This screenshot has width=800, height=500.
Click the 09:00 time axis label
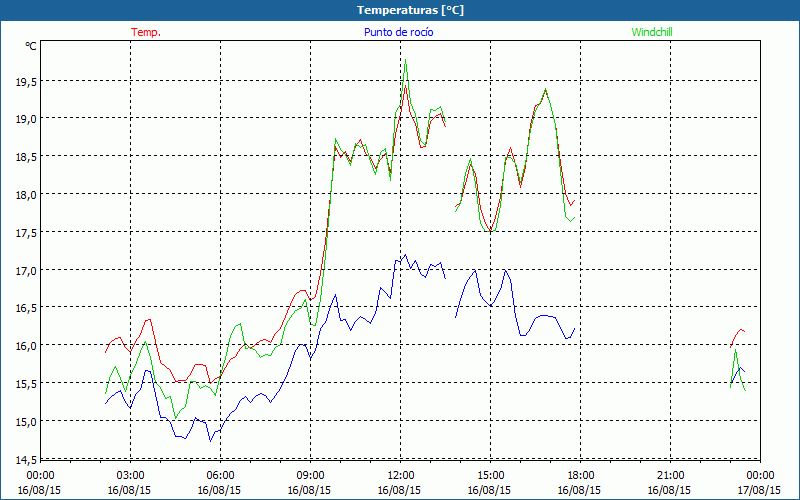(310, 476)
